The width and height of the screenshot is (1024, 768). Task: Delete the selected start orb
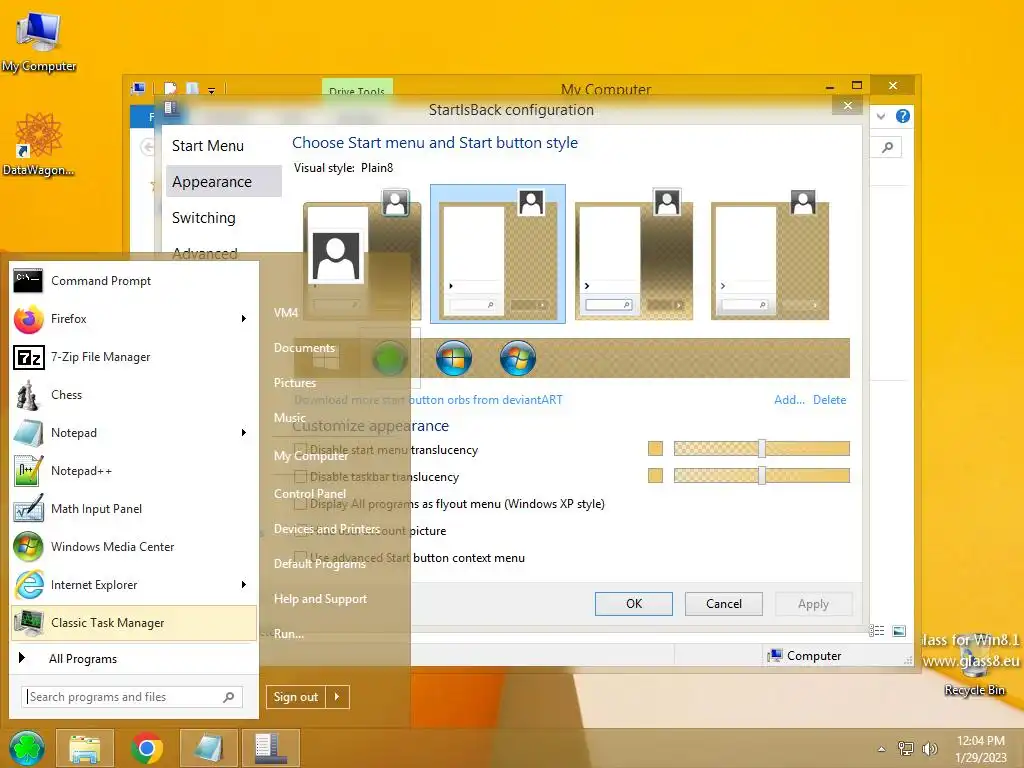[829, 400]
